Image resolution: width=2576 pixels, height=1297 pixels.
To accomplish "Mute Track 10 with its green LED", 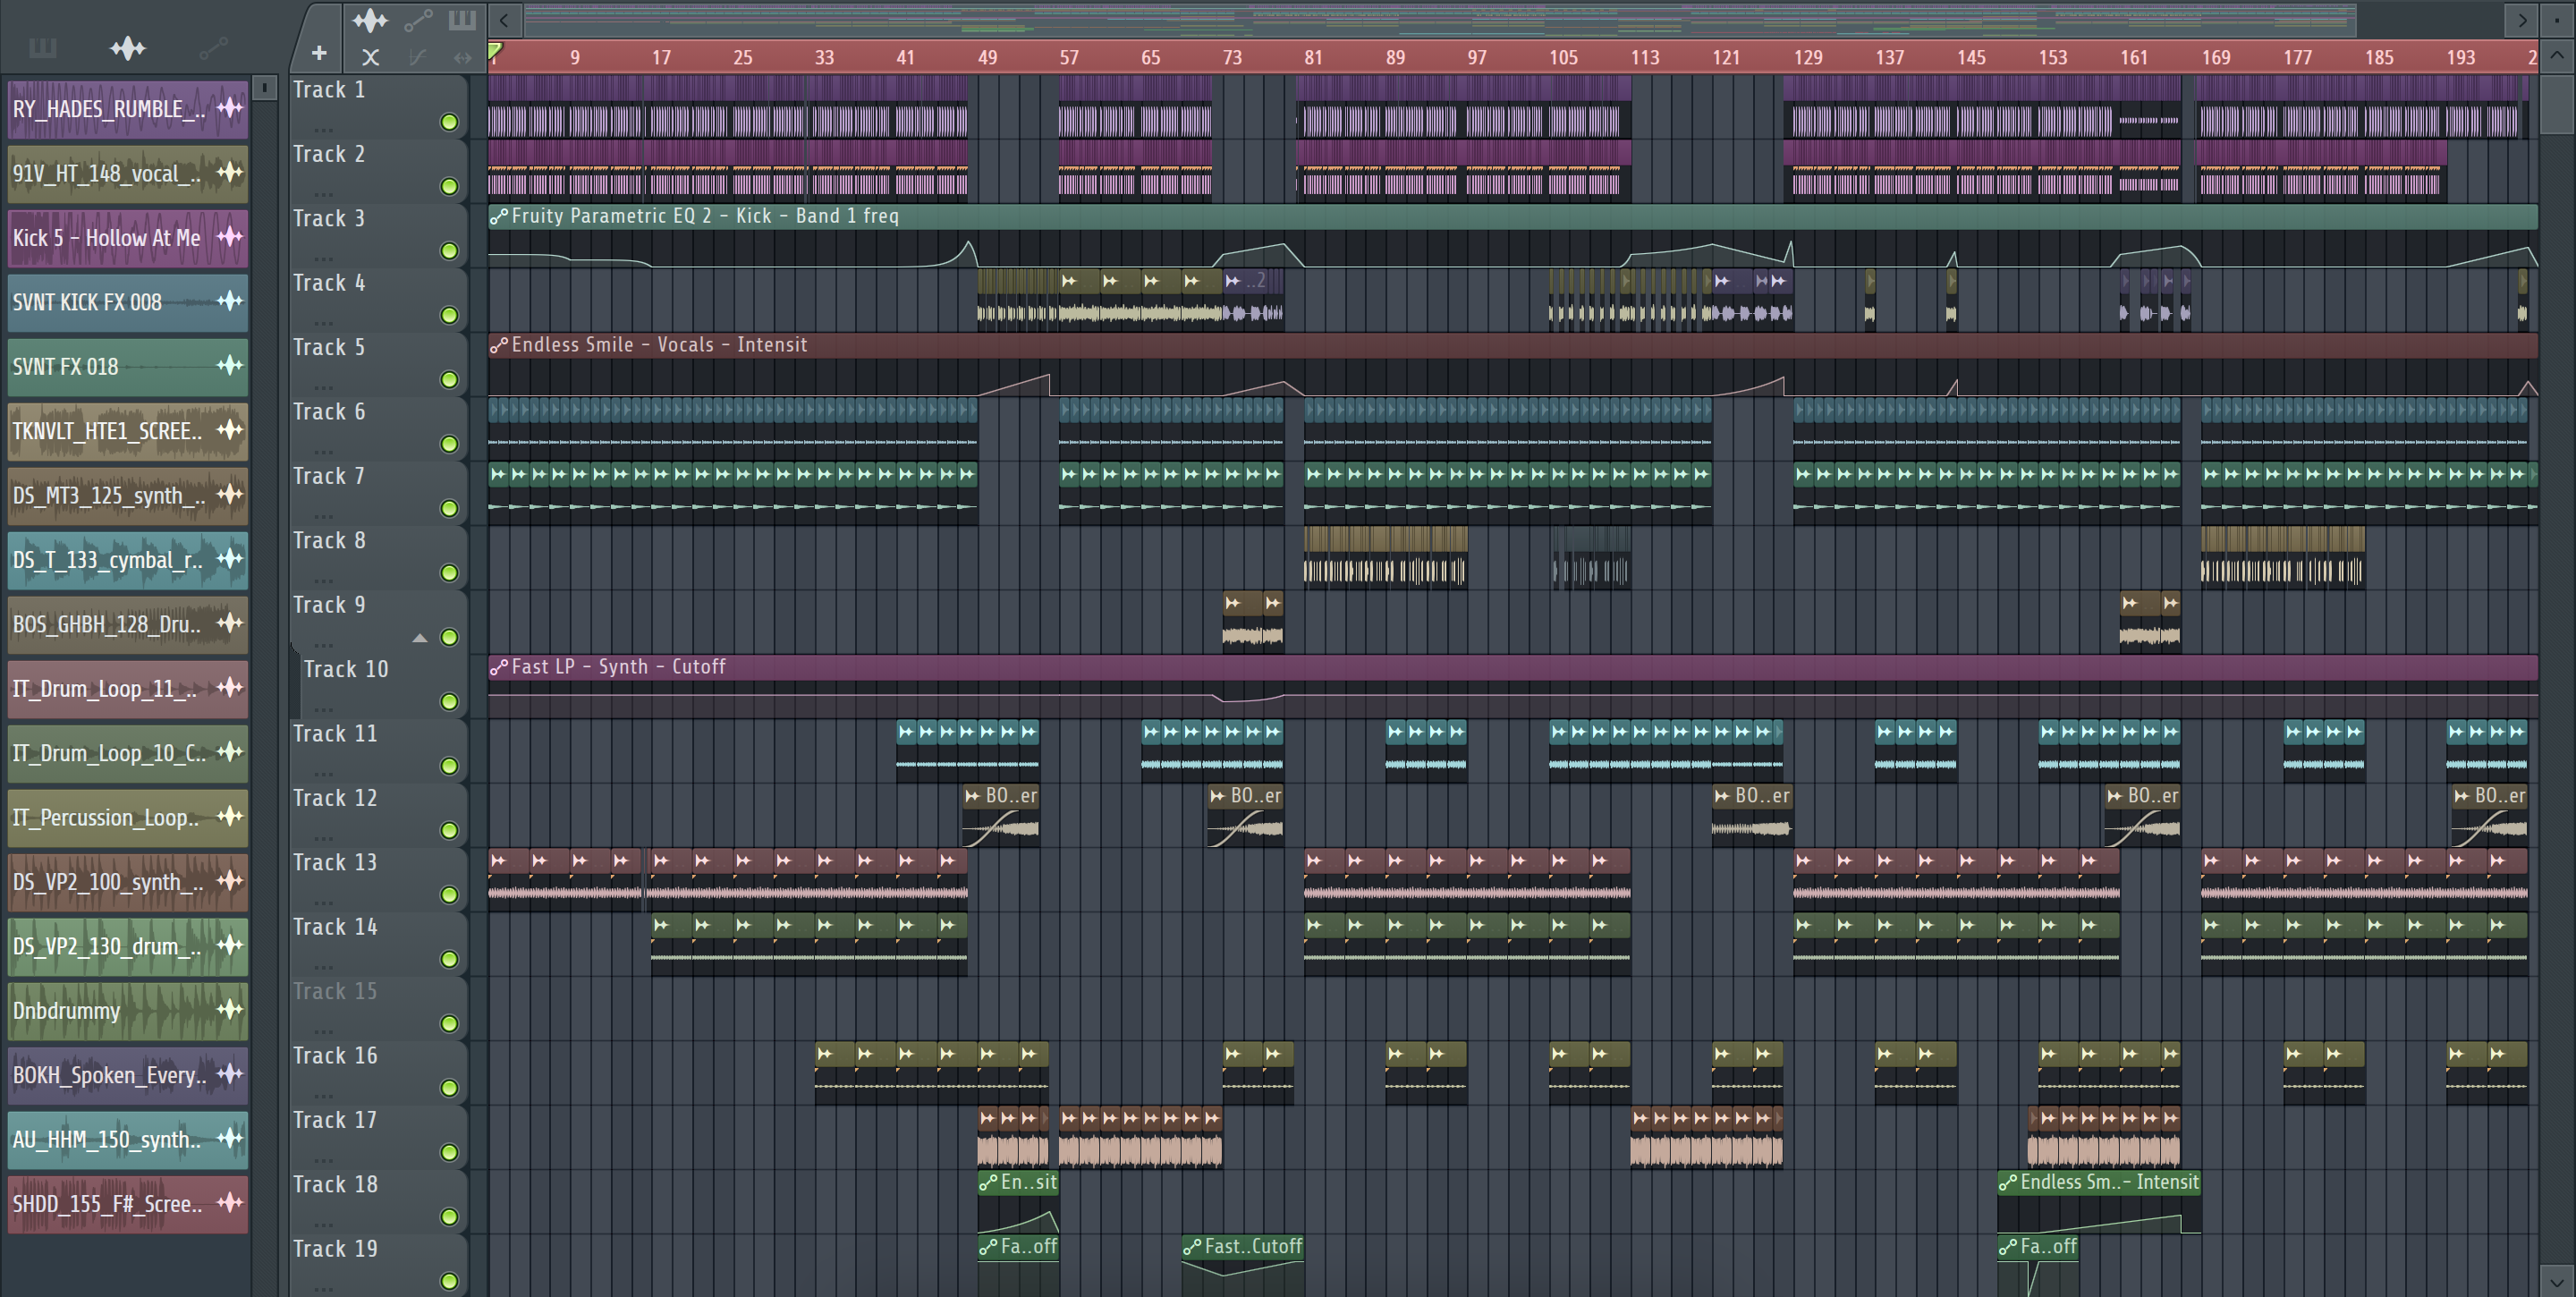I will click(x=449, y=702).
